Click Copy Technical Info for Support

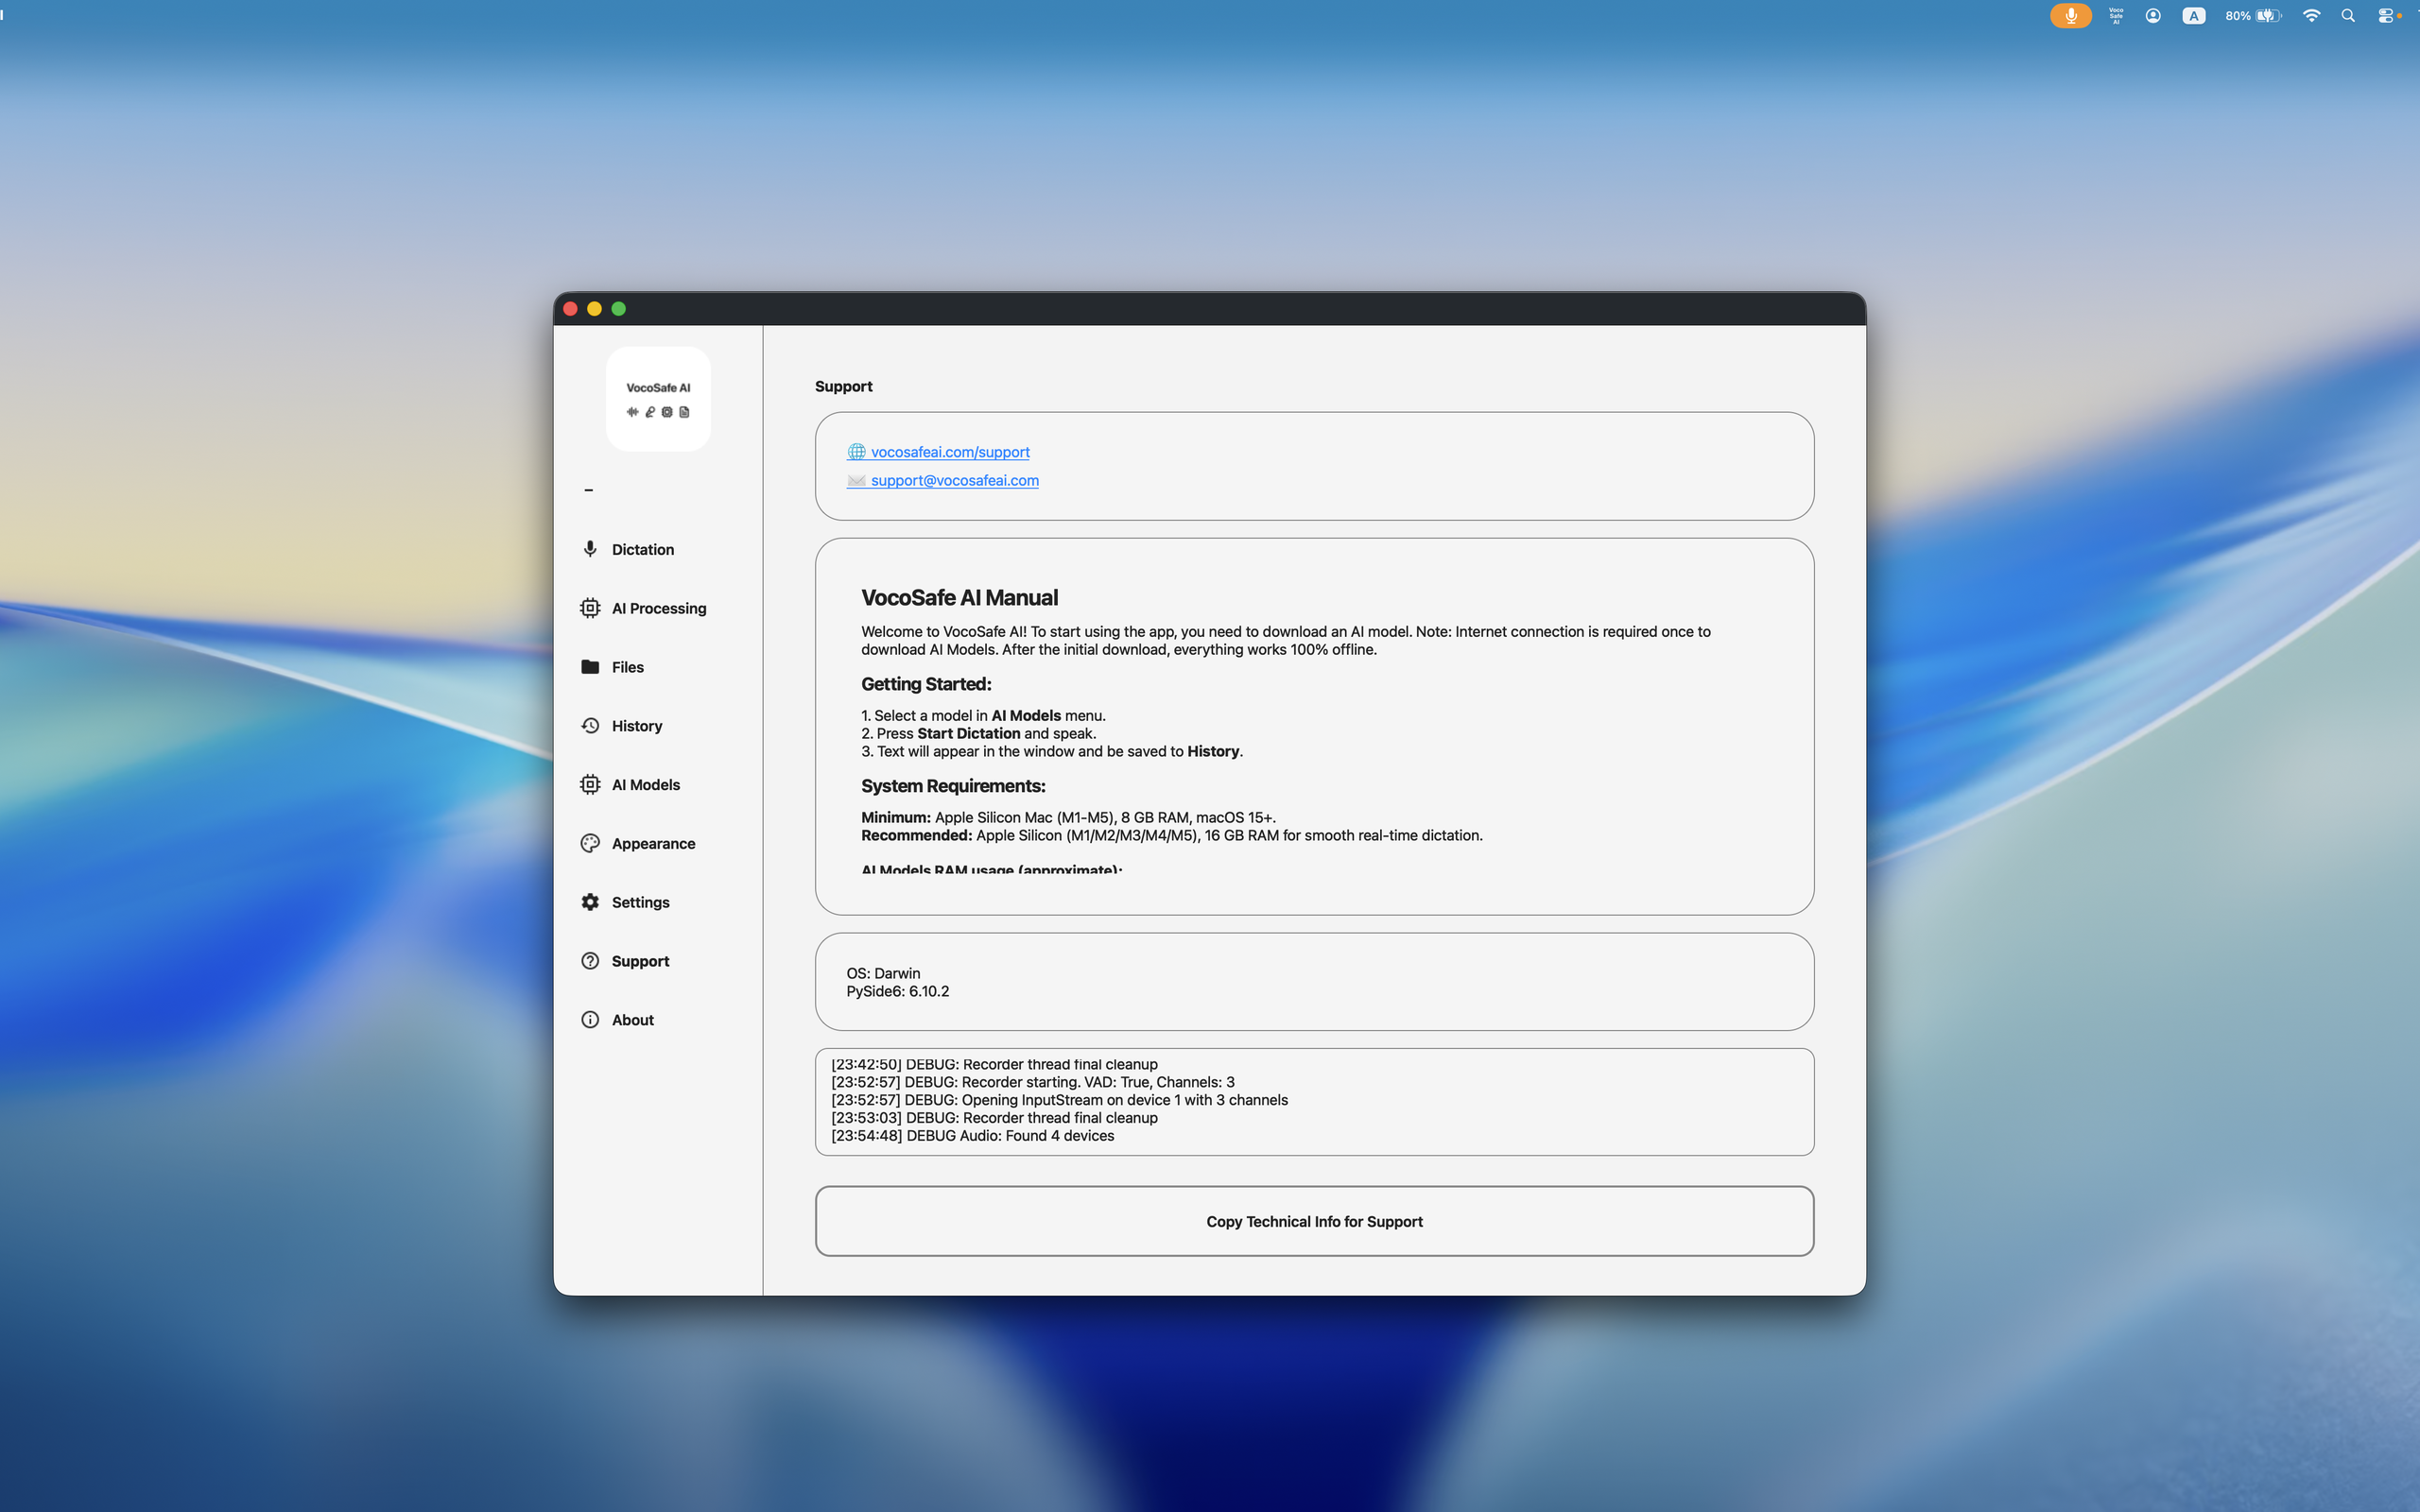point(1314,1221)
